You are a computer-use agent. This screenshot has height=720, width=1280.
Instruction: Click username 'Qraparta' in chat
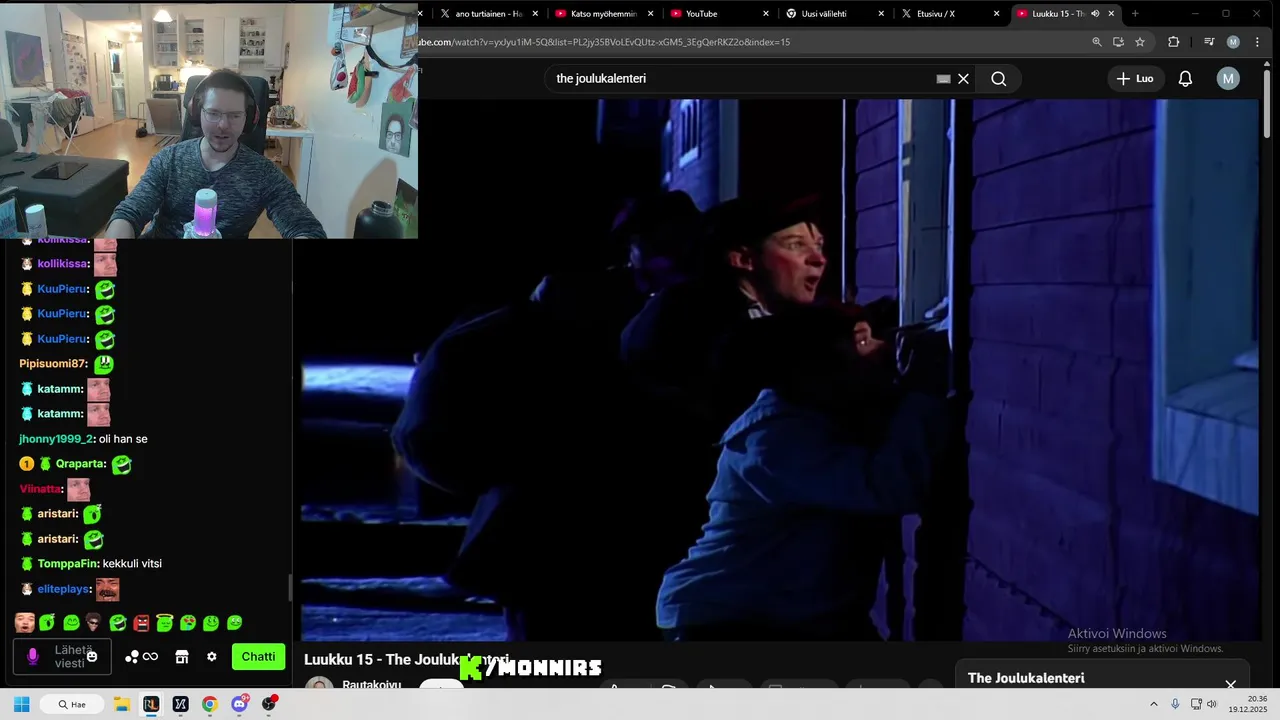click(80, 464)
